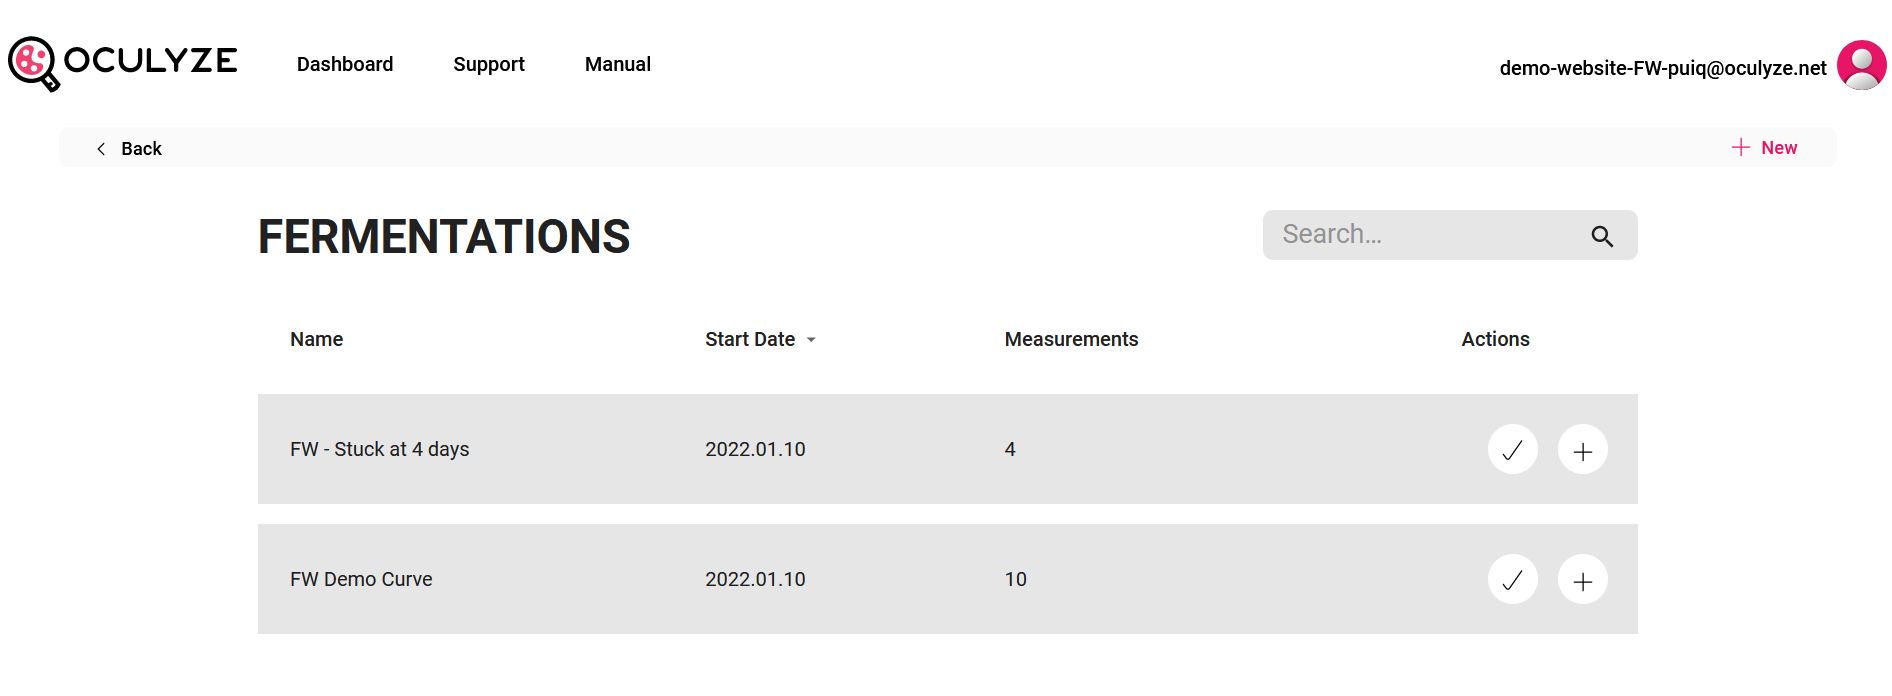Image resolution: width=1892 pixels, height=696 pixels.
Task: Open the user profile avatar
Action: (x=1861, y=65)
